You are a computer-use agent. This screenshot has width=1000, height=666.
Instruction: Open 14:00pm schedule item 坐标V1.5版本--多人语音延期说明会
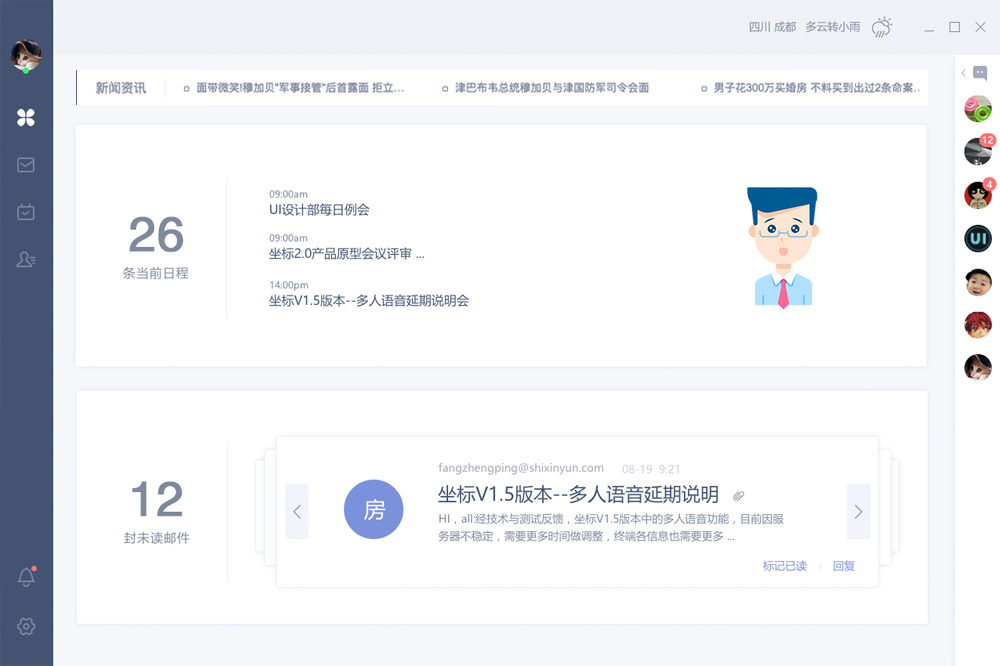pyautogui.click(x=369, y=300)
